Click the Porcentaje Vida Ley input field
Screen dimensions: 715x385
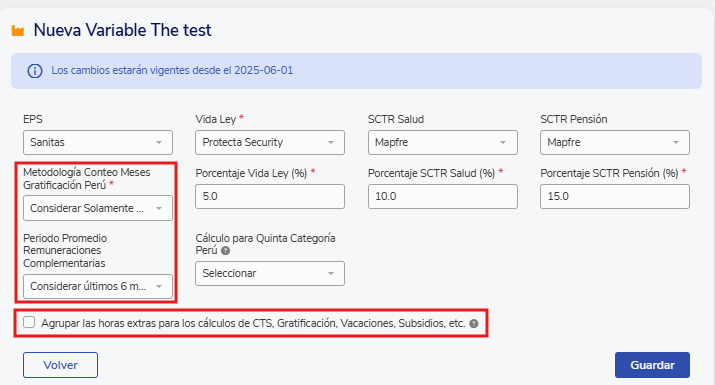(270, 197)
